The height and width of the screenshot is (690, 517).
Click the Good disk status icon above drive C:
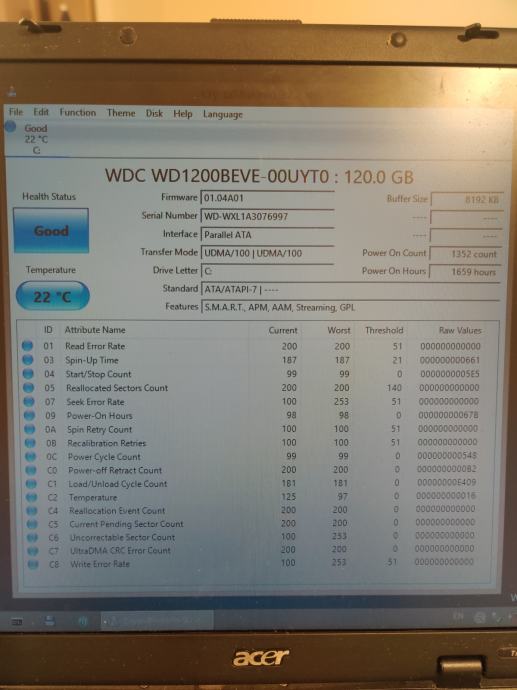(x=11, y=127)
